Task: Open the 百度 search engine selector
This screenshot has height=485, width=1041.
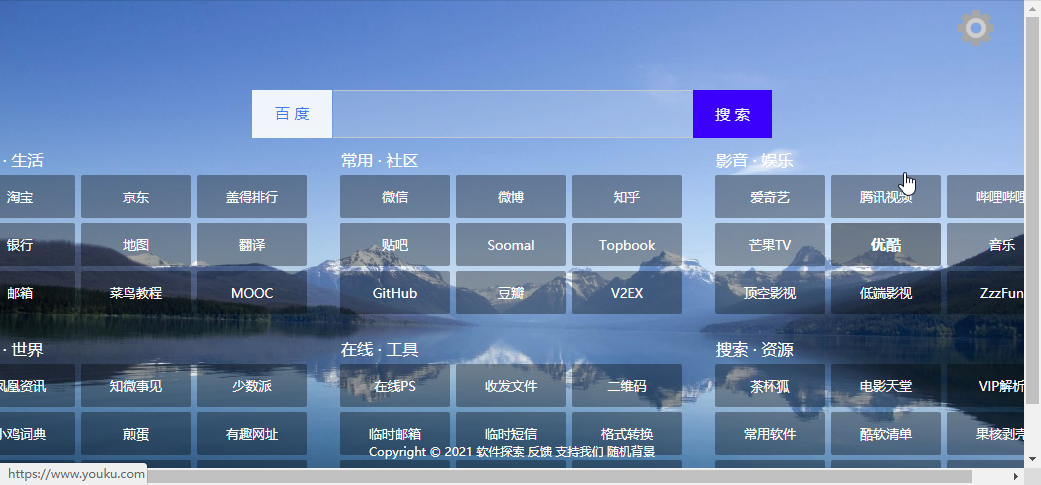Action: [292, 114]
